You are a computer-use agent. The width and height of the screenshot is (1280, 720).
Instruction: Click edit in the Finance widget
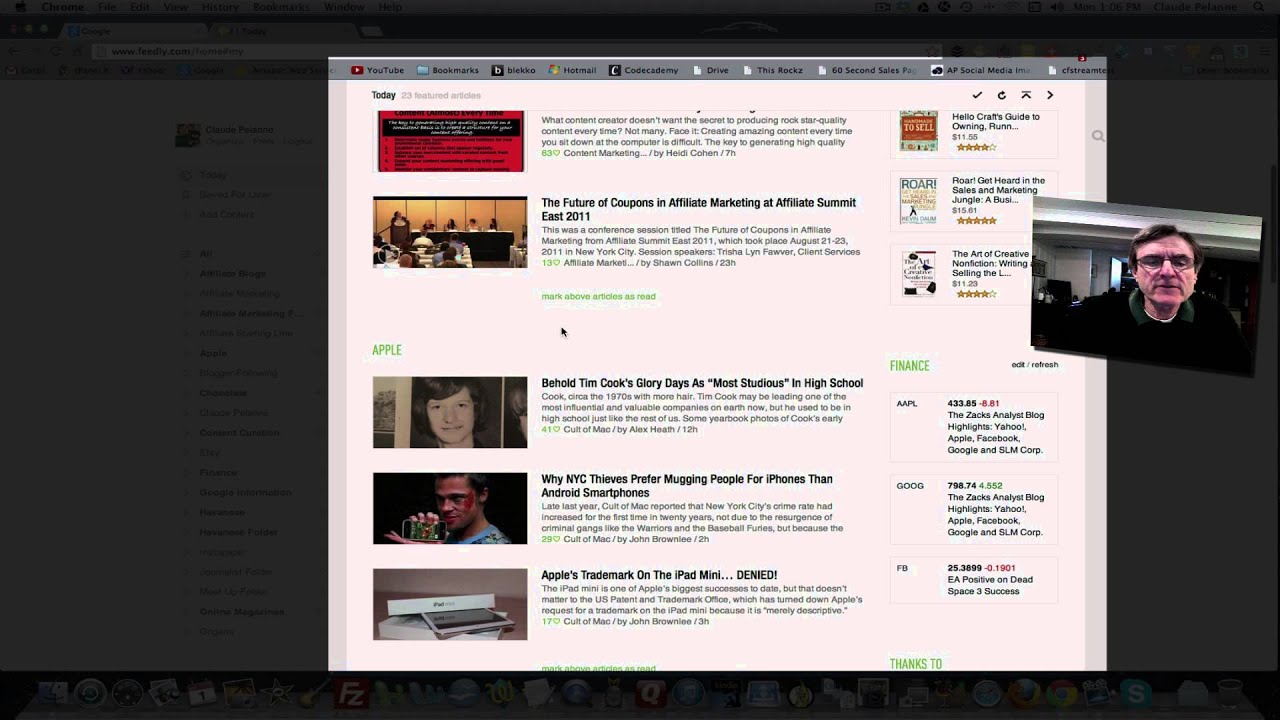coord(1017,365)
